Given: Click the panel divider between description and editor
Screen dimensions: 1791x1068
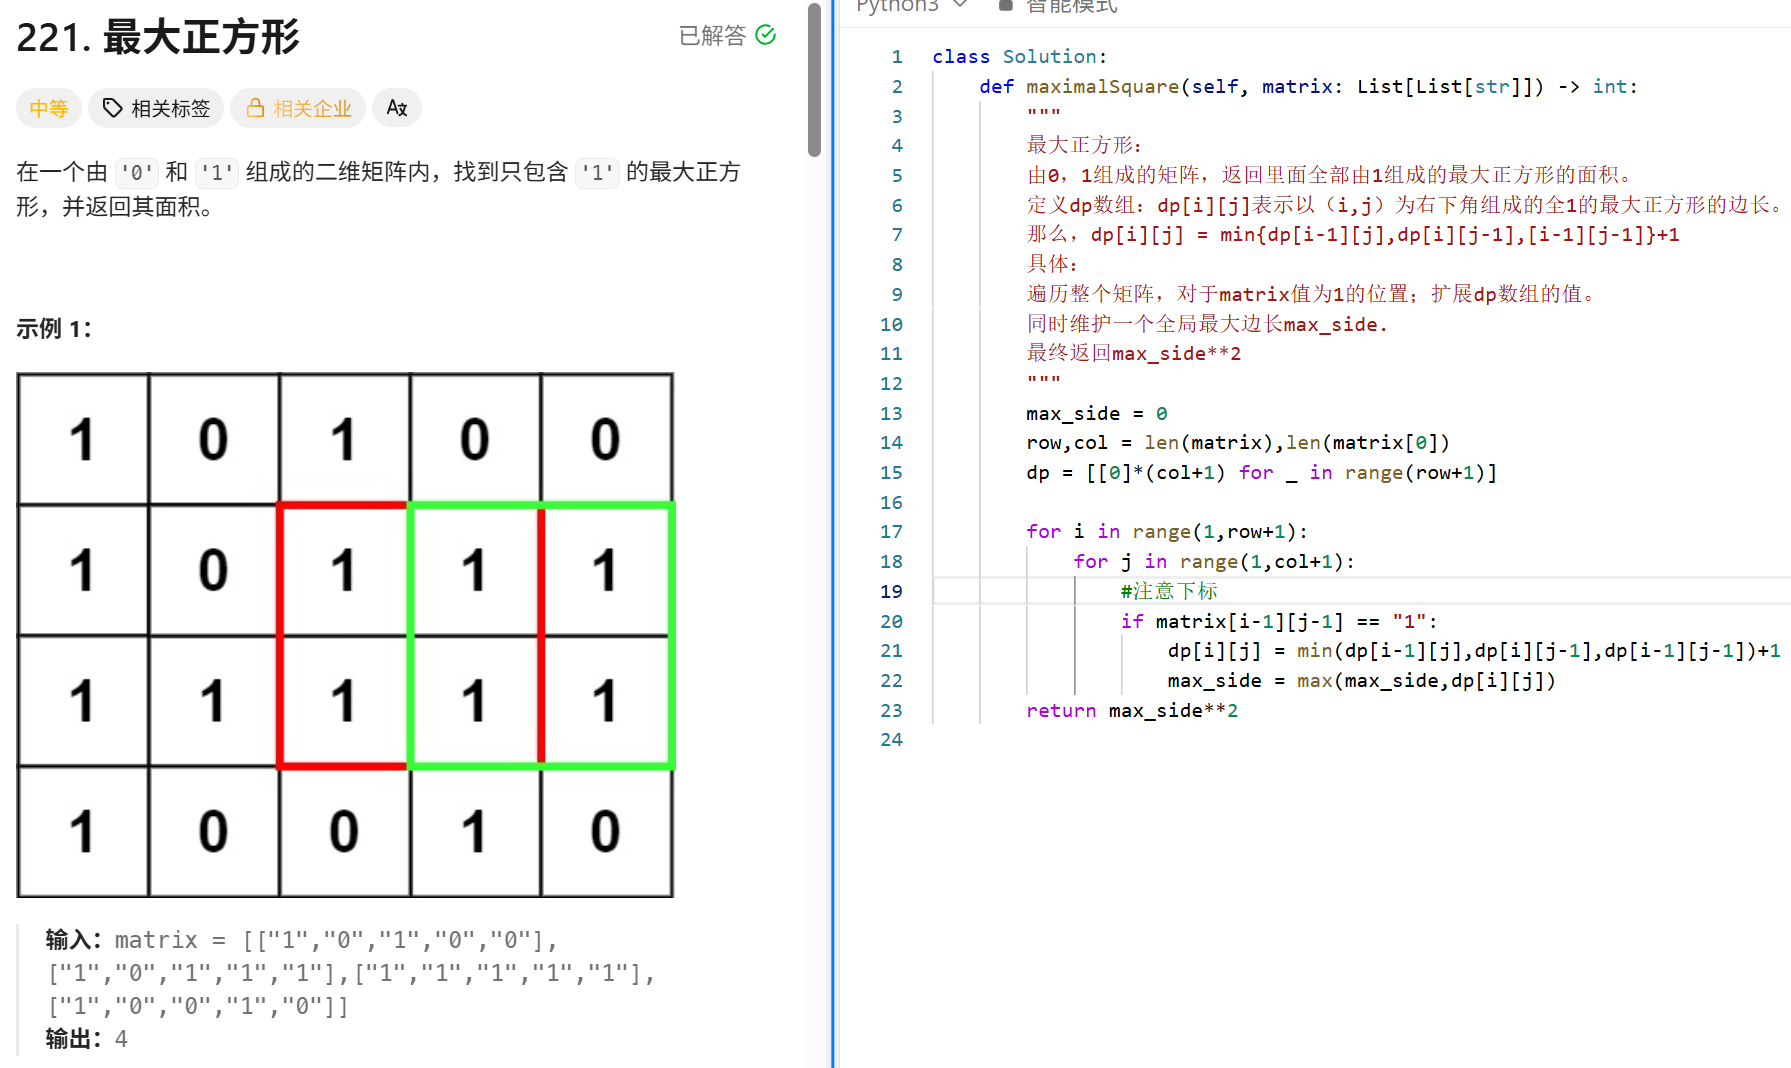Looking at the screenshot, I should (832, 534).
